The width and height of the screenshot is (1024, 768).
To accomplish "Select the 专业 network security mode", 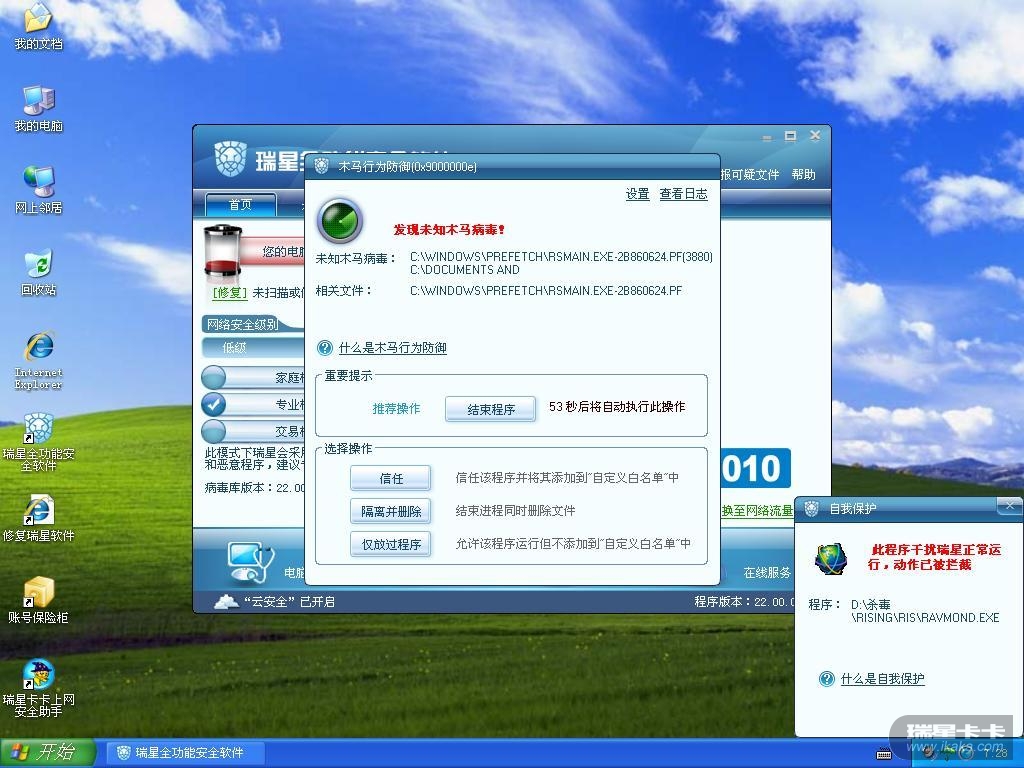I will (x=255, y=404).
